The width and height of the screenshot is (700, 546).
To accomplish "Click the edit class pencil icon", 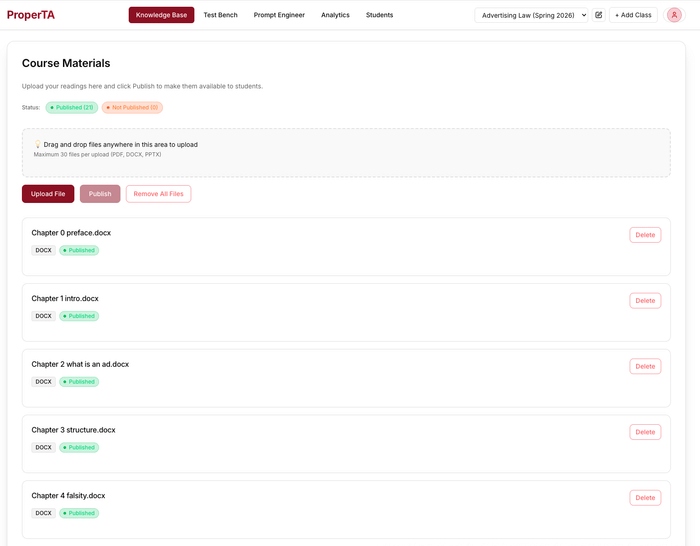I will click(599, 15).
